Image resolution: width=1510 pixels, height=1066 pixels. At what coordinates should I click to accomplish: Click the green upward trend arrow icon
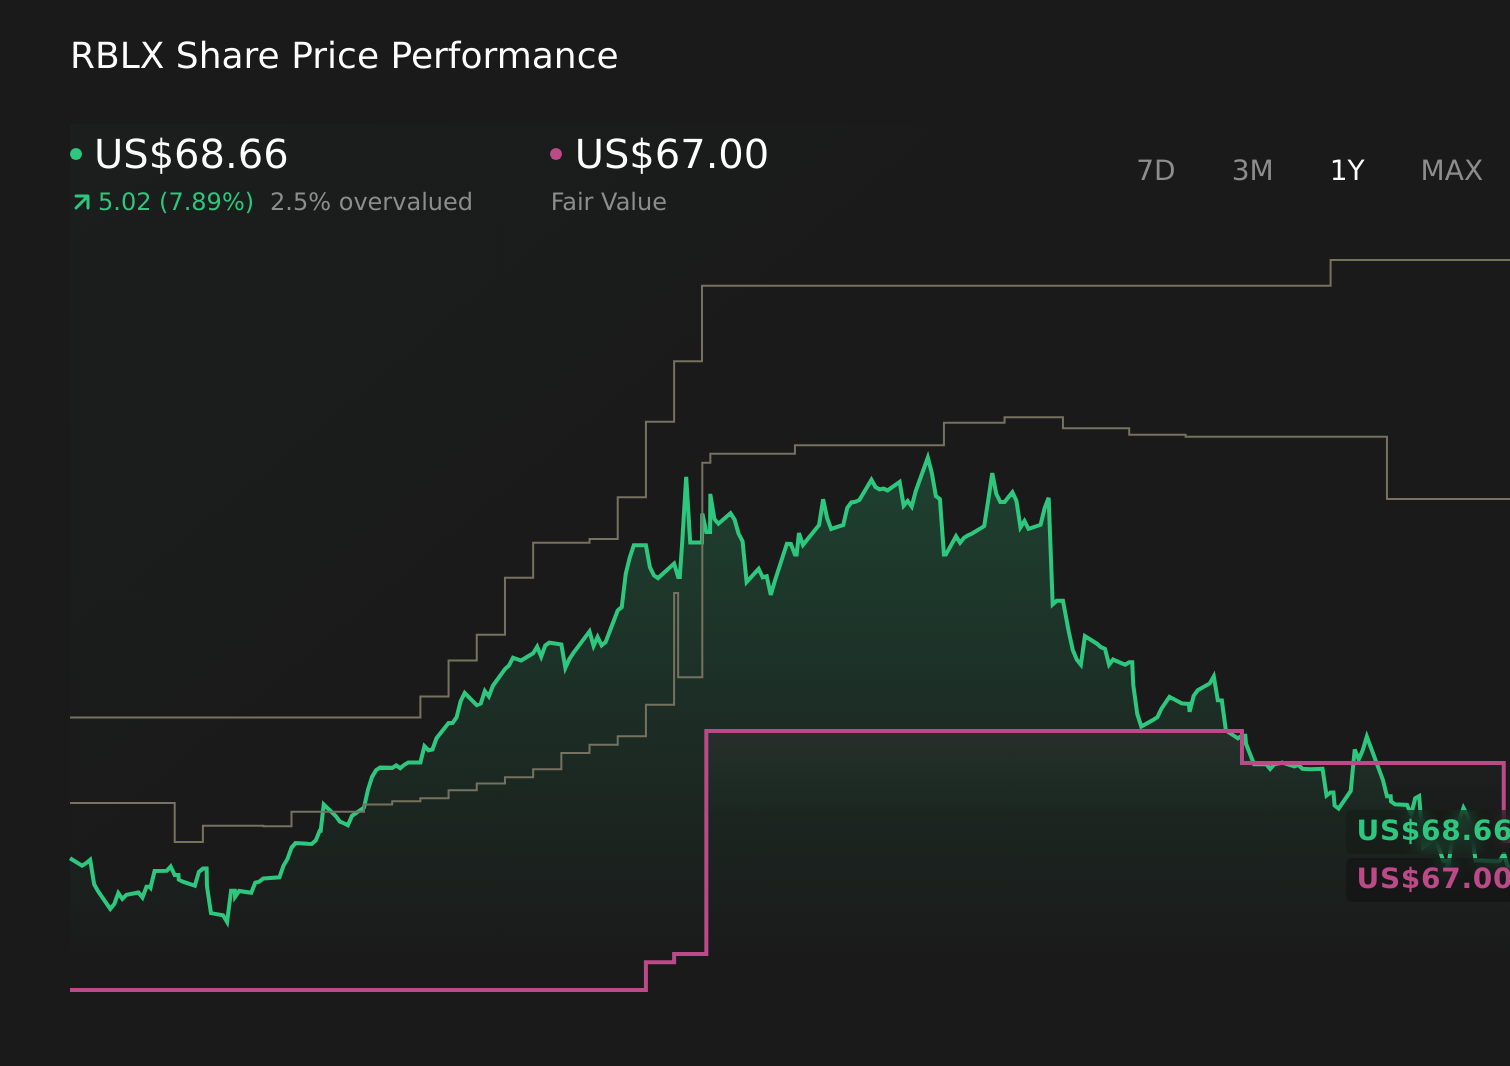tap(80, 201)
